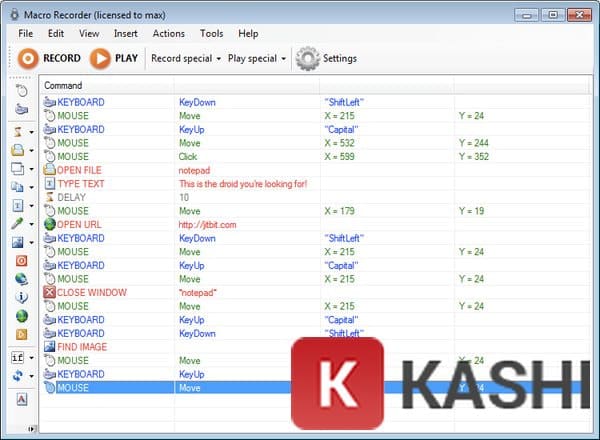The width and height of the screenshot is (600, 440).
Task: Open the arrow beside the window icon
Action: 31,169
